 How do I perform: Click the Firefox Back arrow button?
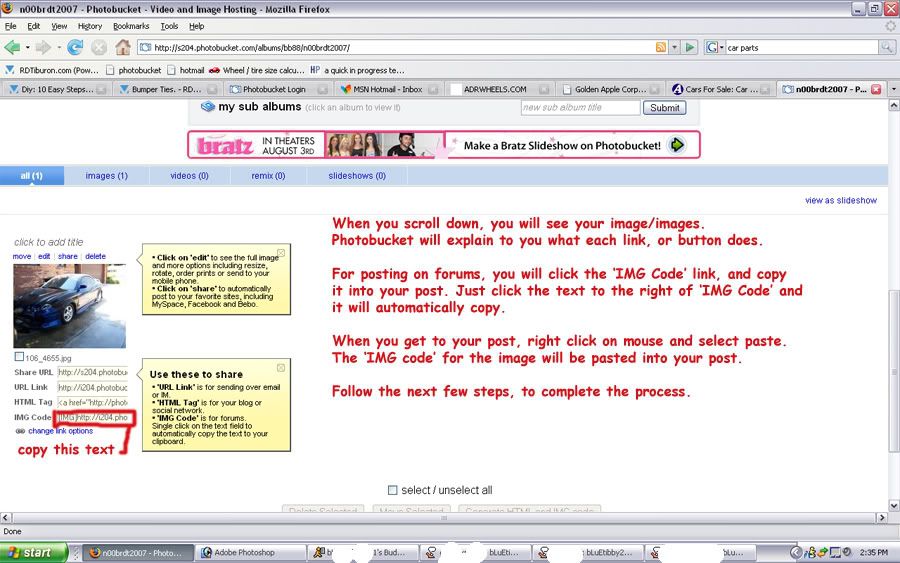[x=13, y=47]
